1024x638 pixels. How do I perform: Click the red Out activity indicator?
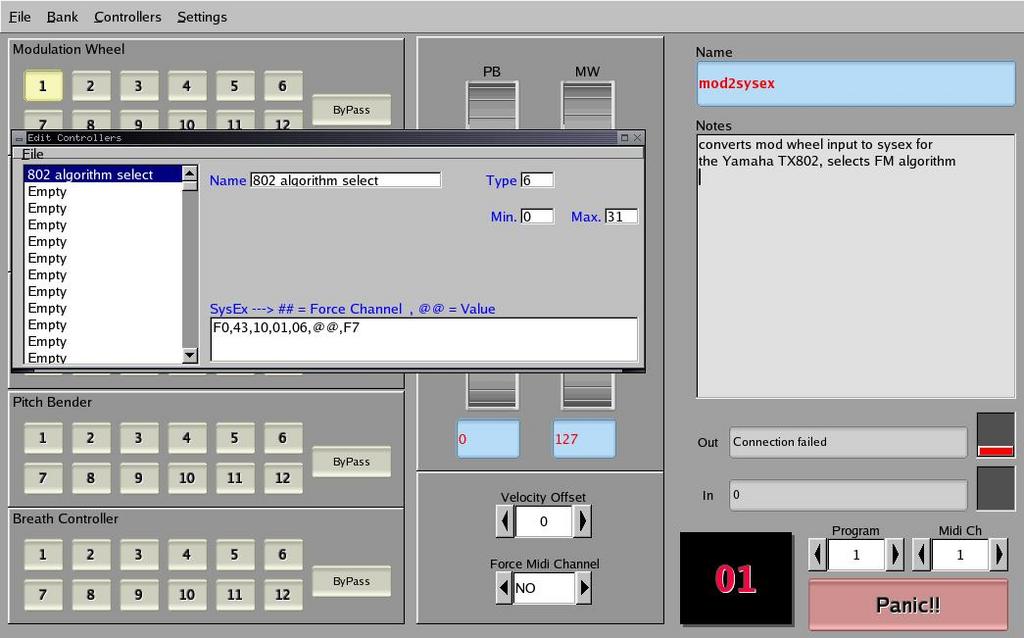[994, 450]
